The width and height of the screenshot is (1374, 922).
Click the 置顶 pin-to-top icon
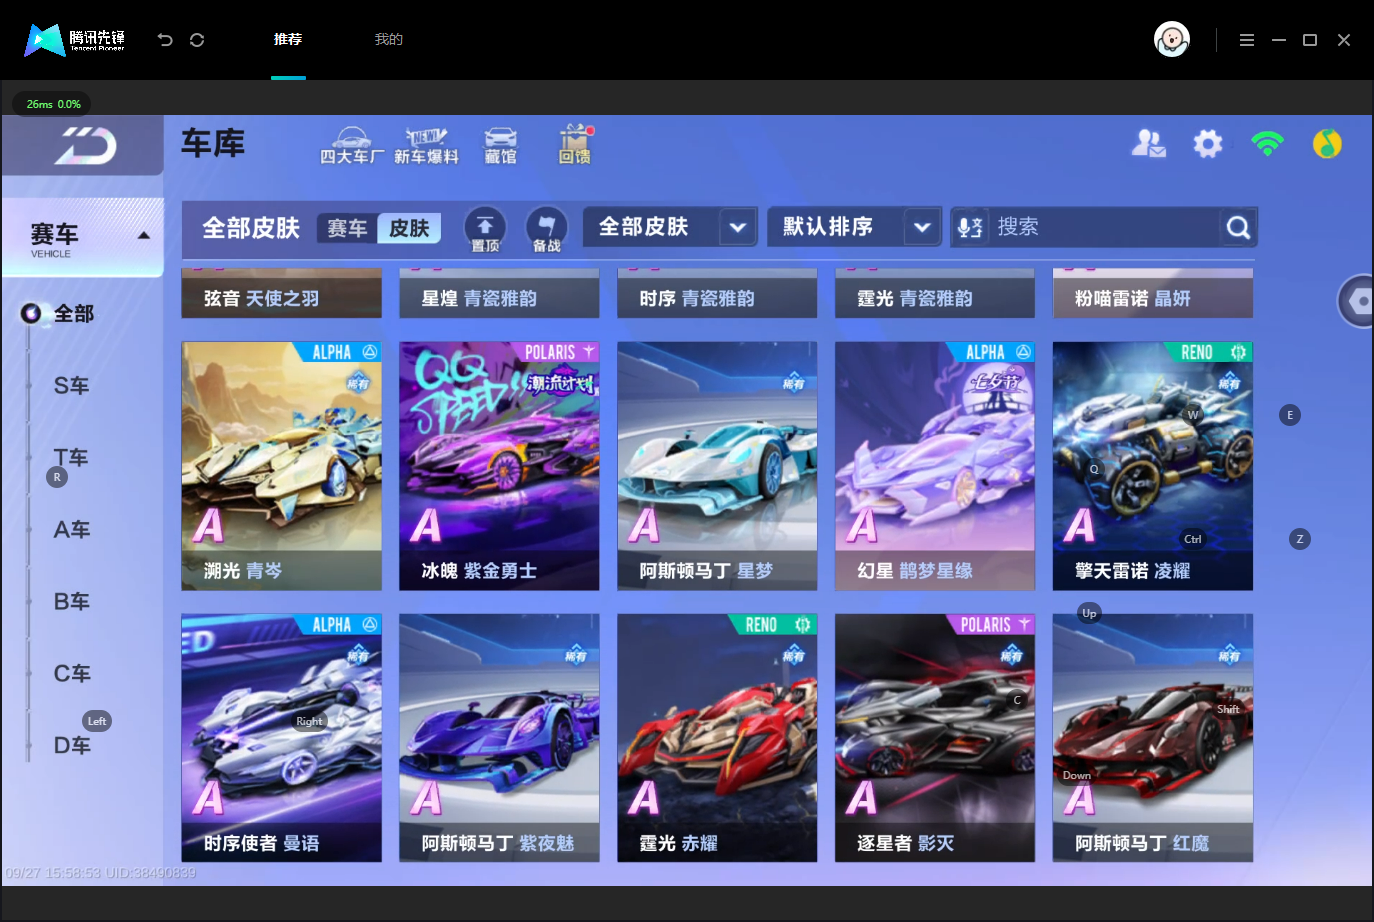pos(485,230)
